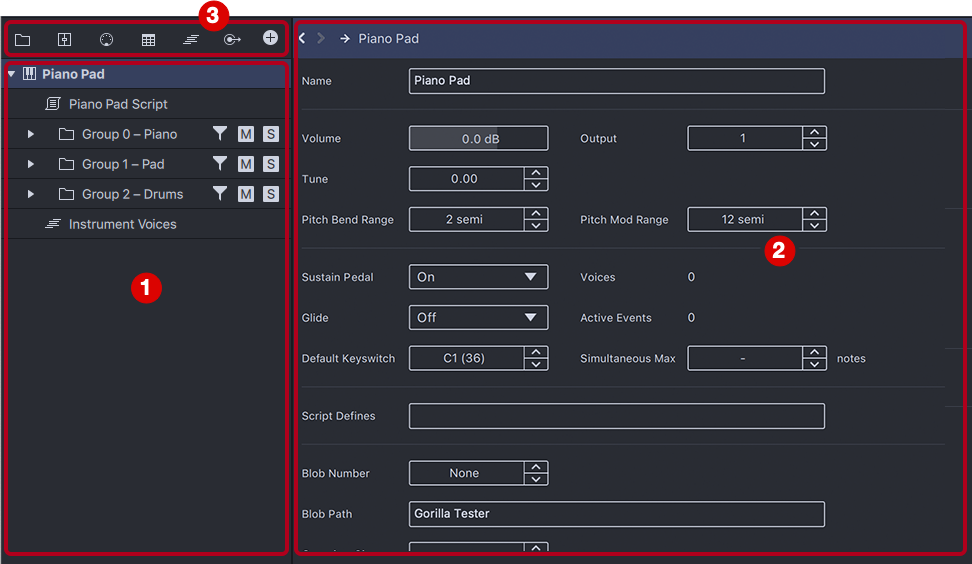Click the Pitch Bend Range value 2 semi

click(x=467, y=219)
